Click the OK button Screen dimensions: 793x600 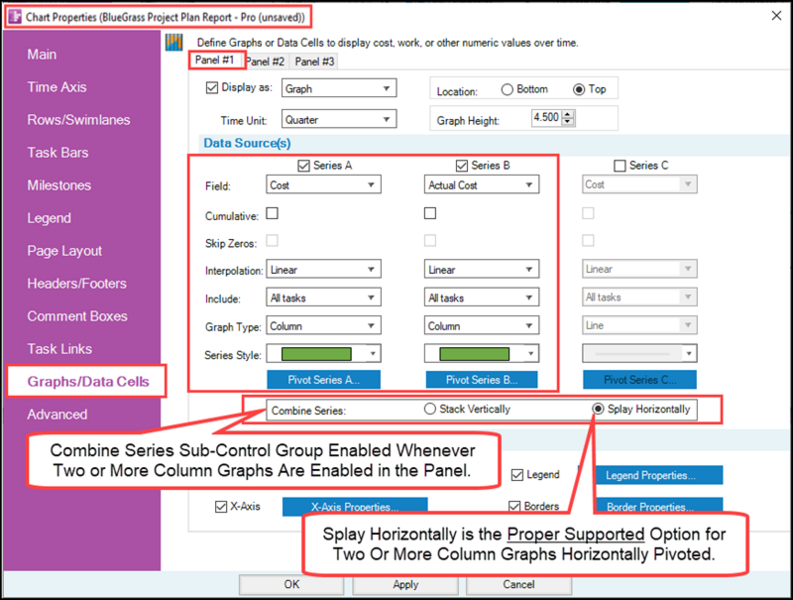pyautogui.click(x=291, y=584)
